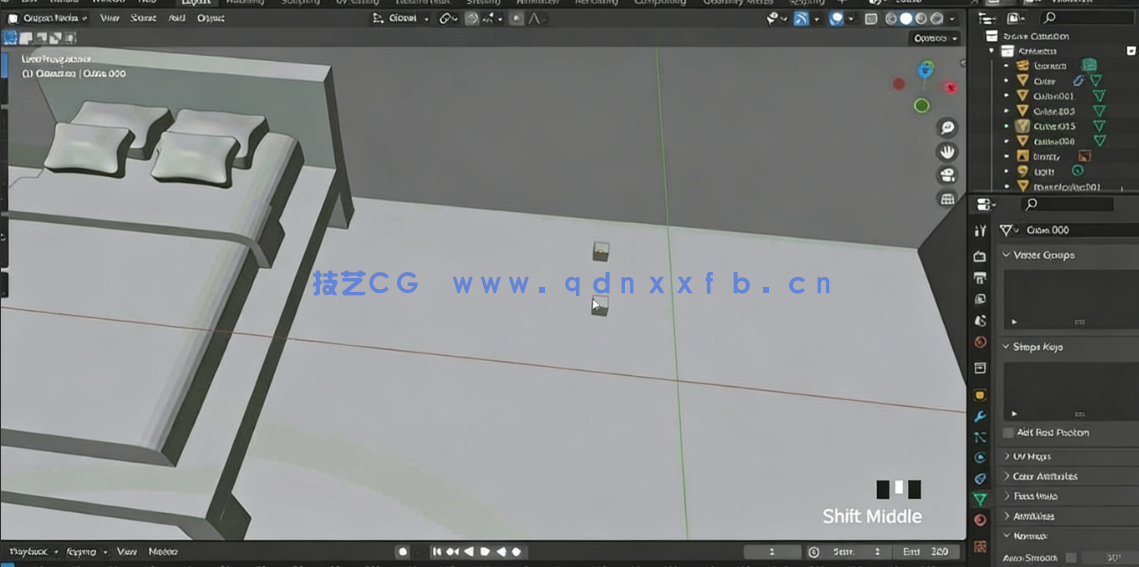Select the Camera object in outliner
The image size is (1139, 567).
(x=1051, y=65)
